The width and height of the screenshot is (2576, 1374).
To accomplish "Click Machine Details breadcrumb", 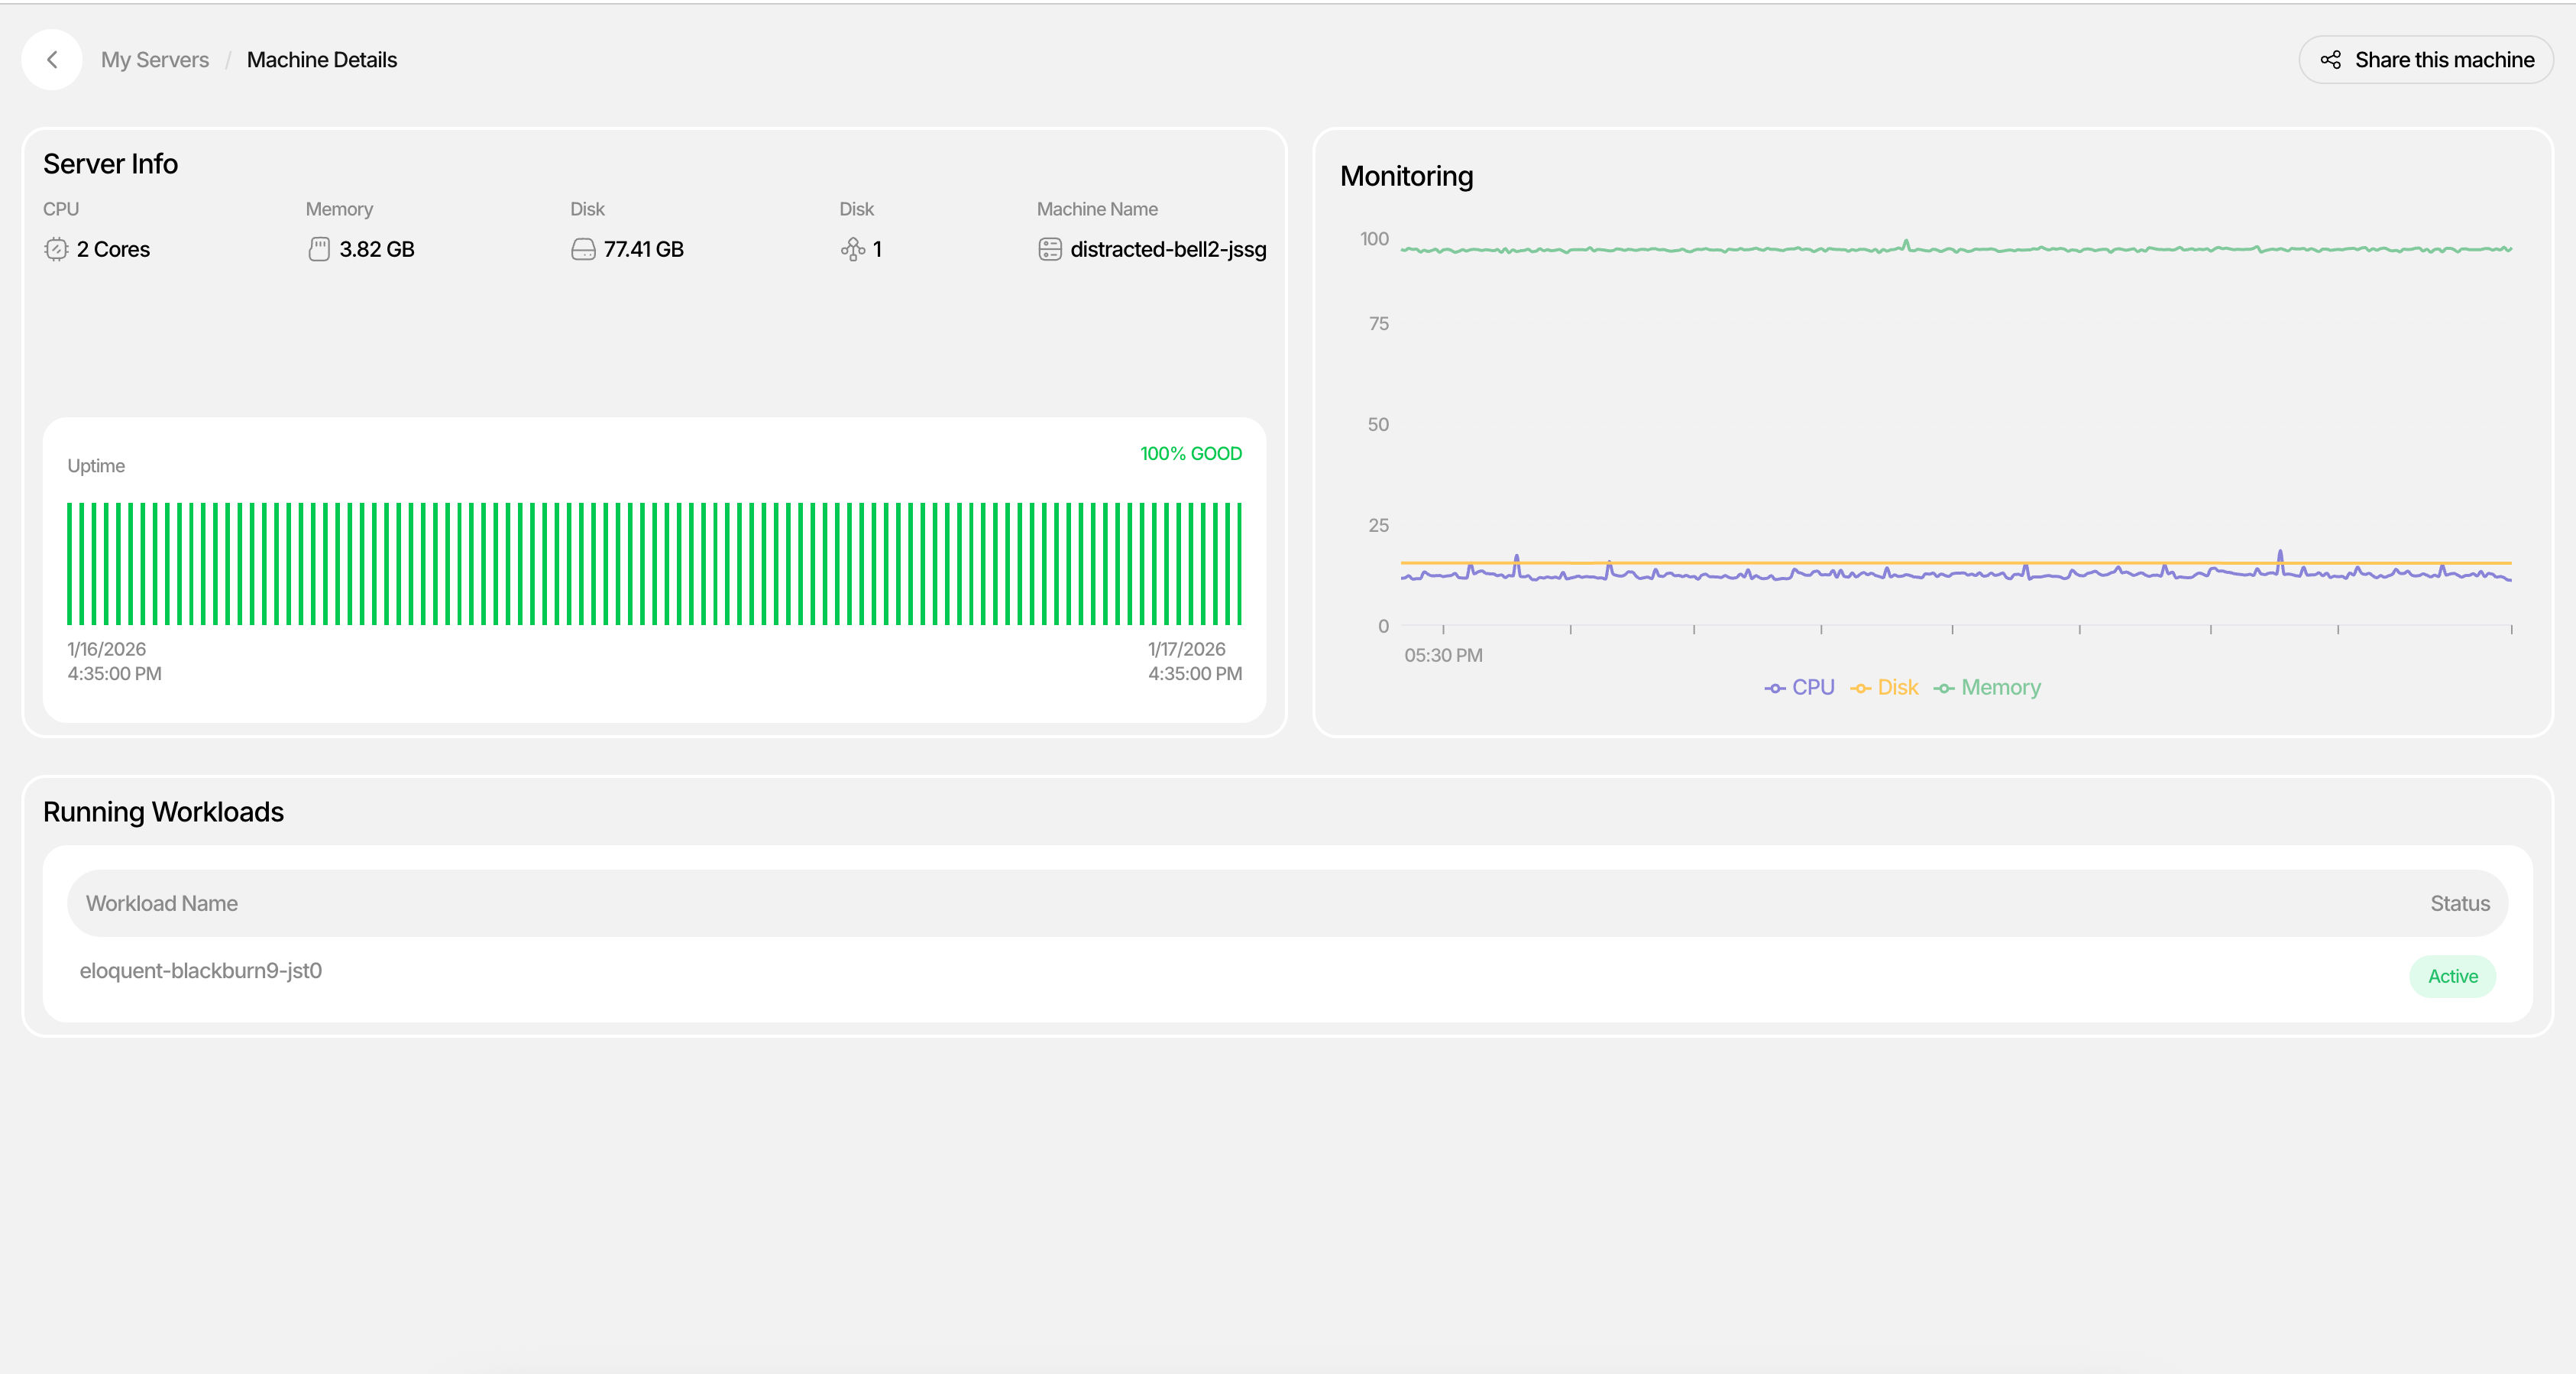I will [x=321, y=60].
